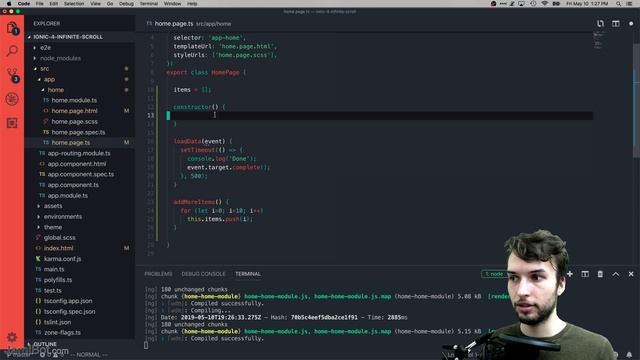
Task: Open the Extensions view in activity bar
Action: click(x=12, y=123)
